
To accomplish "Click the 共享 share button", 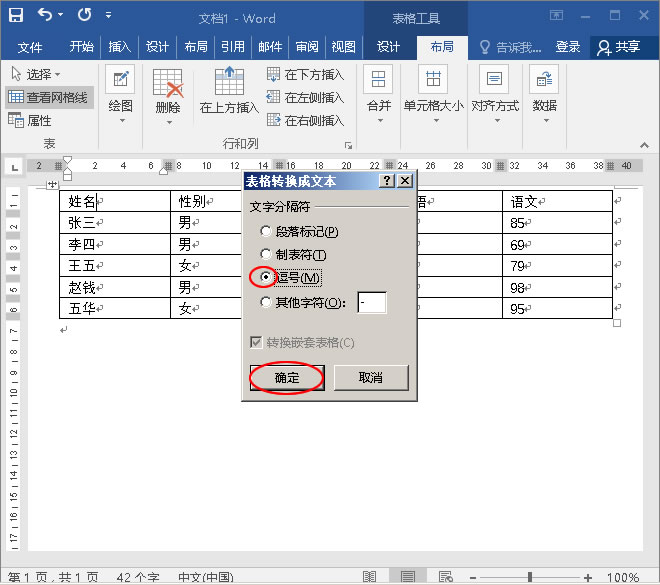I will (x=619, y=47).
